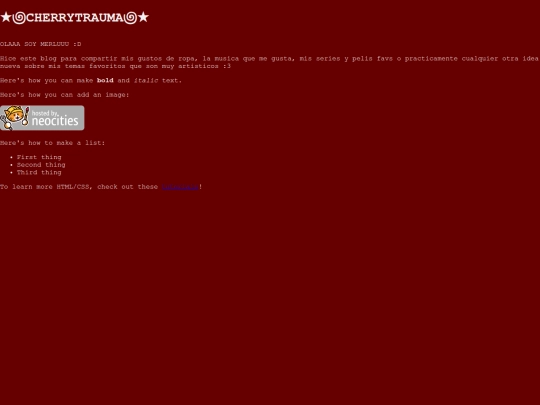Click the 'hosted by neocities' badge image
The image size is (540, 405).
pyautogui.click(x=42, y=118)
